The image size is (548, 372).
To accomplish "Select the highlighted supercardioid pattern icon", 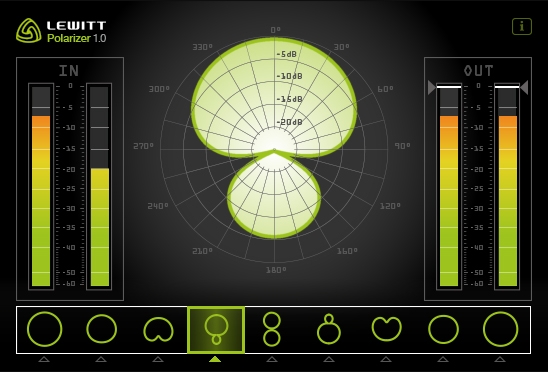I will pos(216,330).
